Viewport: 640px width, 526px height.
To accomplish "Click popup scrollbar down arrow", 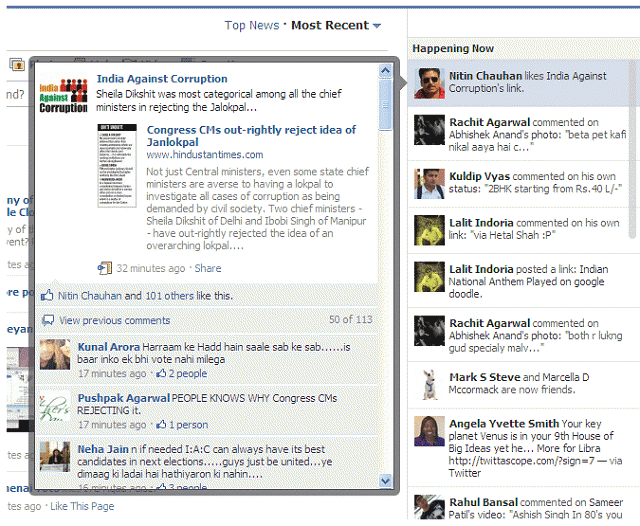I will (386, 481).
